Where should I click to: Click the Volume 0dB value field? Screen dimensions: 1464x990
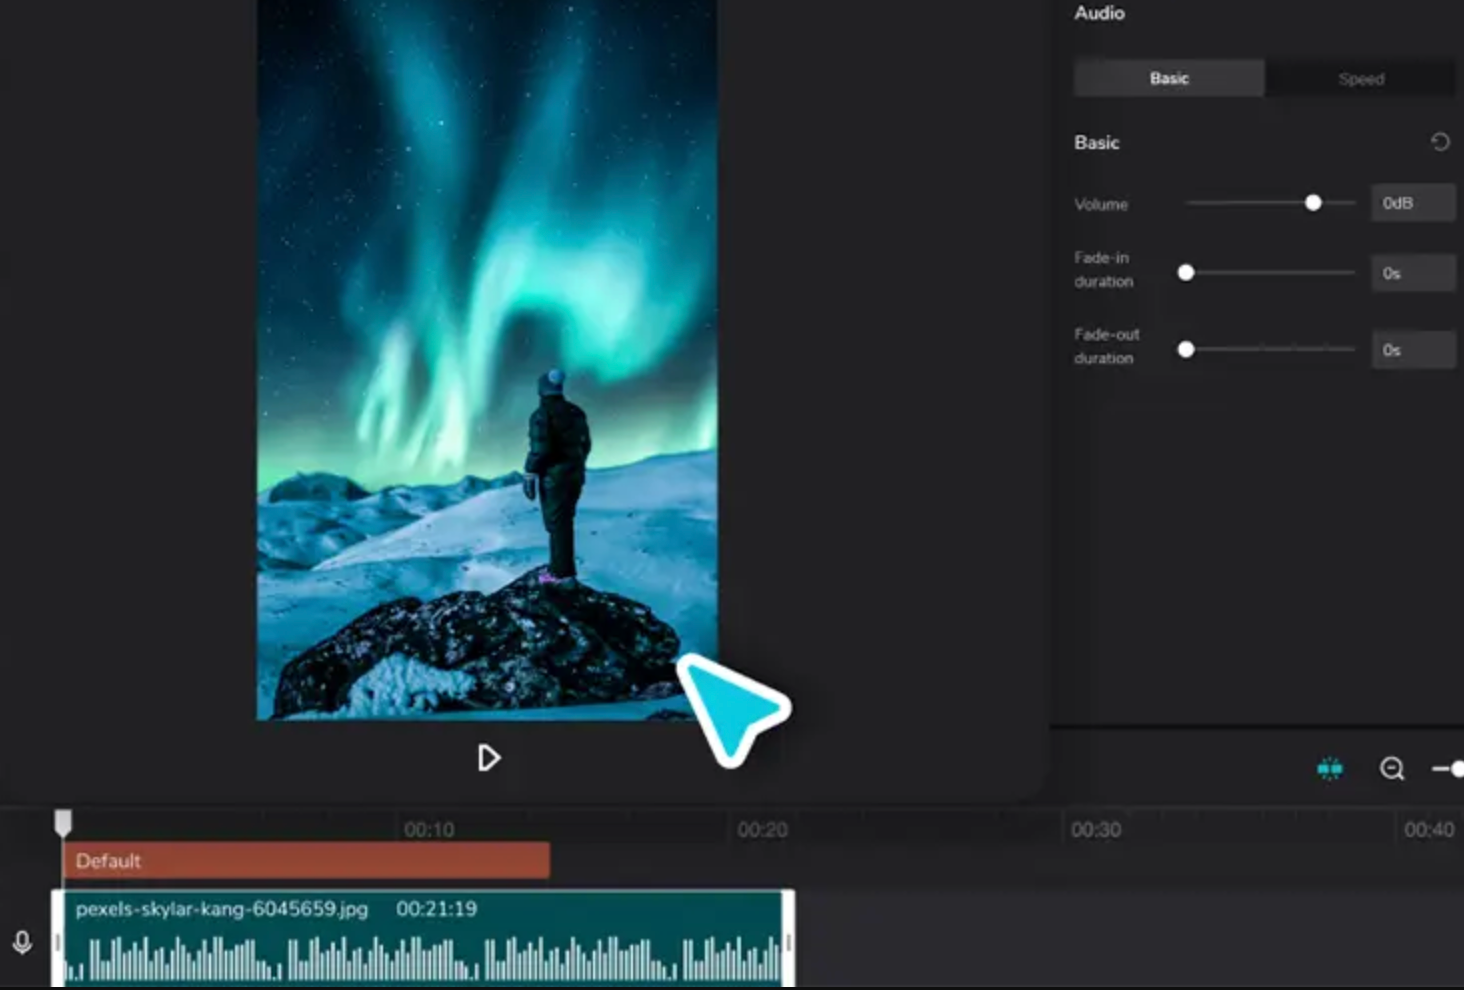pyautogui.click(x=1413, y=203)
